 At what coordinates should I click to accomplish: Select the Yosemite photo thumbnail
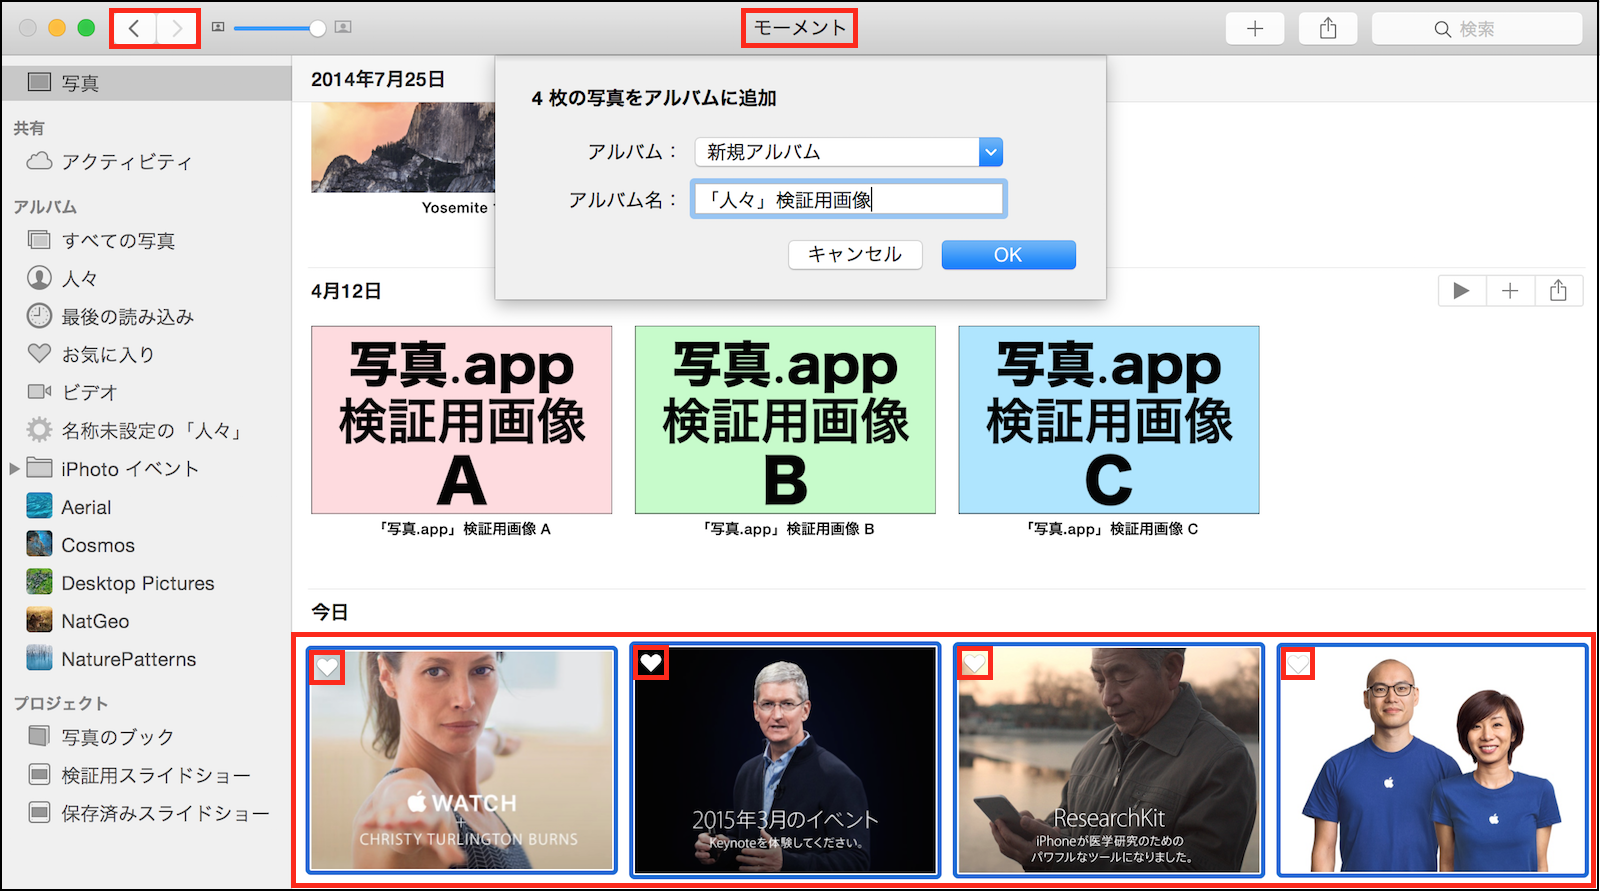pos(403,147)
